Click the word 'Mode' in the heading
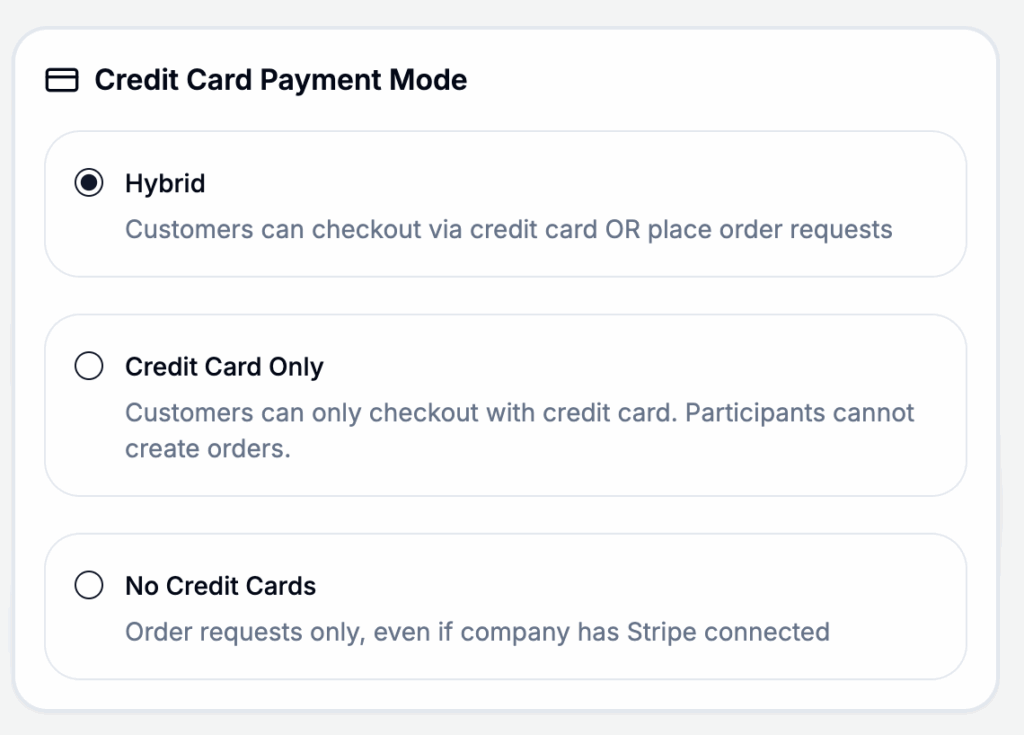Image resolution: width=1024 pixels, height=735 pixels. tap(430, 80)
